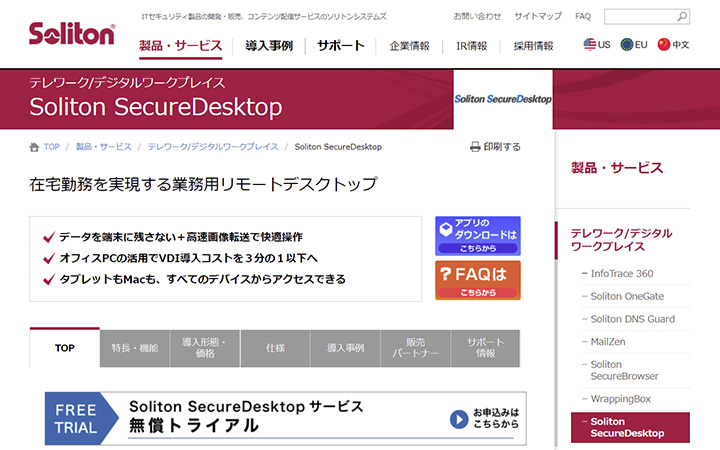Select the 導入事例 tab below the summary
The image size is (720, 450).
345,348
